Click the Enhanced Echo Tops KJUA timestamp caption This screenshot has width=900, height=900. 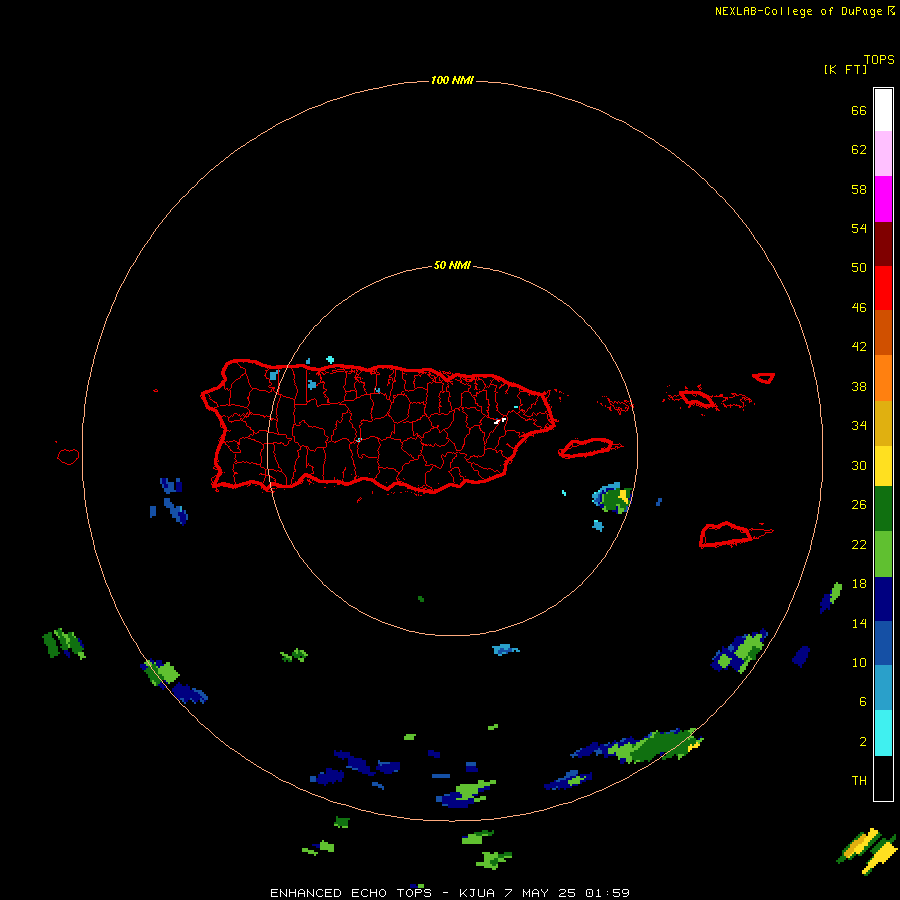tap(450, 893)
